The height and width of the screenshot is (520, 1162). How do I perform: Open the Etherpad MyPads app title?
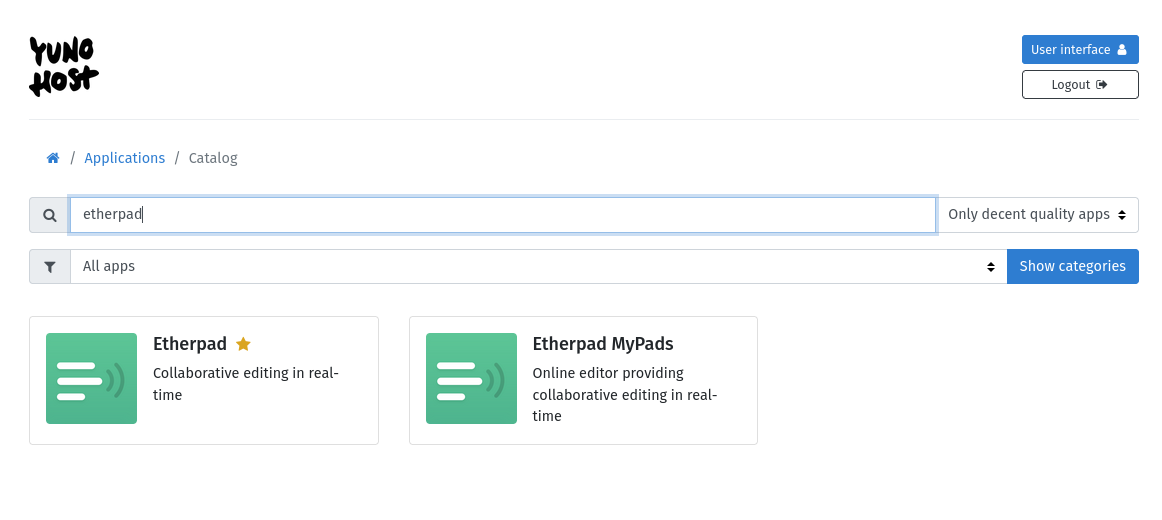[x=603, y=344]
